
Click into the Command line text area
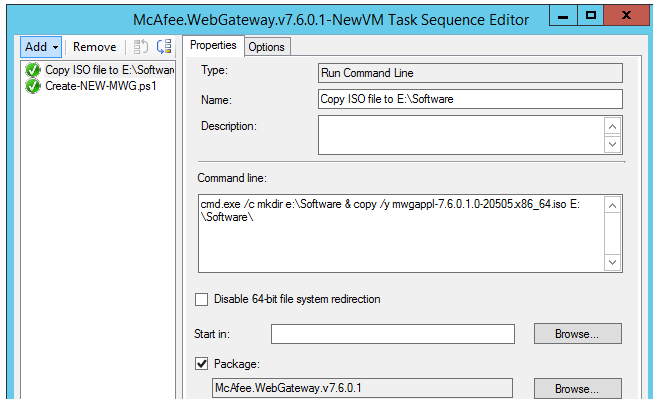point(401,234)
